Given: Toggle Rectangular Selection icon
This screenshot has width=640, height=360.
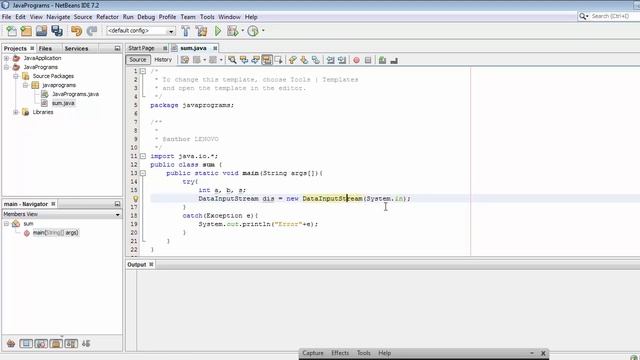Looking at the screenshot, I should click(279, 60).
